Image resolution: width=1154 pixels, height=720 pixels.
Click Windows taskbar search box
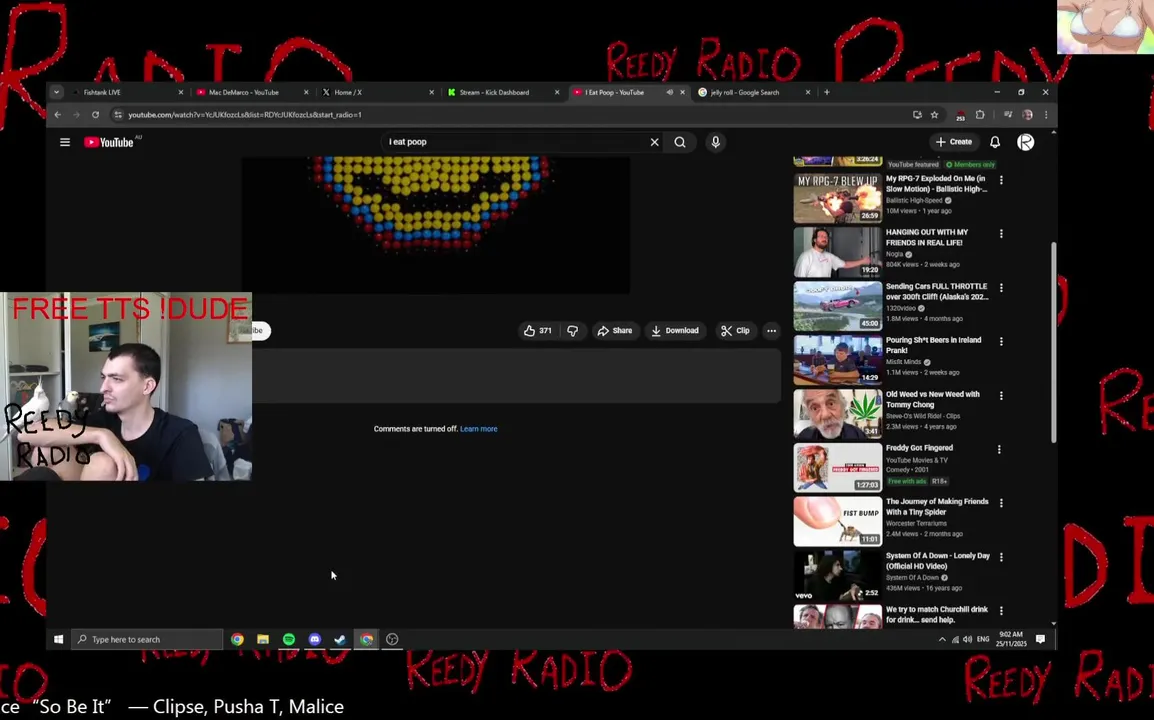[147, 639]
